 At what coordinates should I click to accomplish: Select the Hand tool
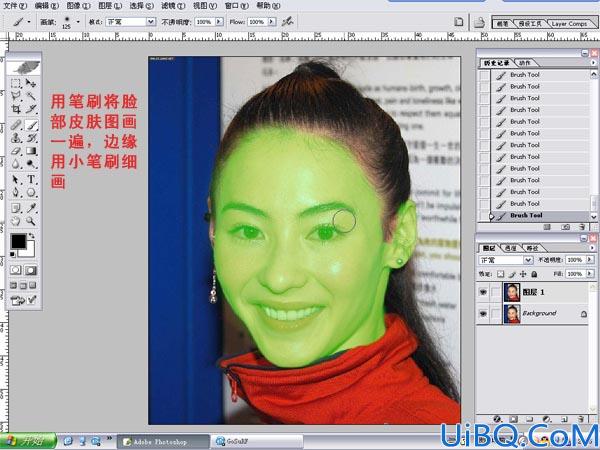click(16, 221)
